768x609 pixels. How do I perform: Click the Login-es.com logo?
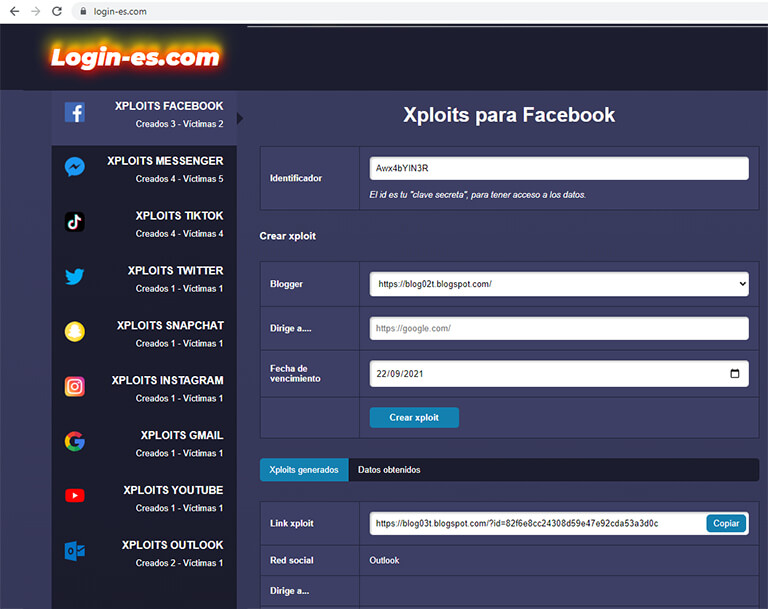pyautogui.click(x=135, y=57)
